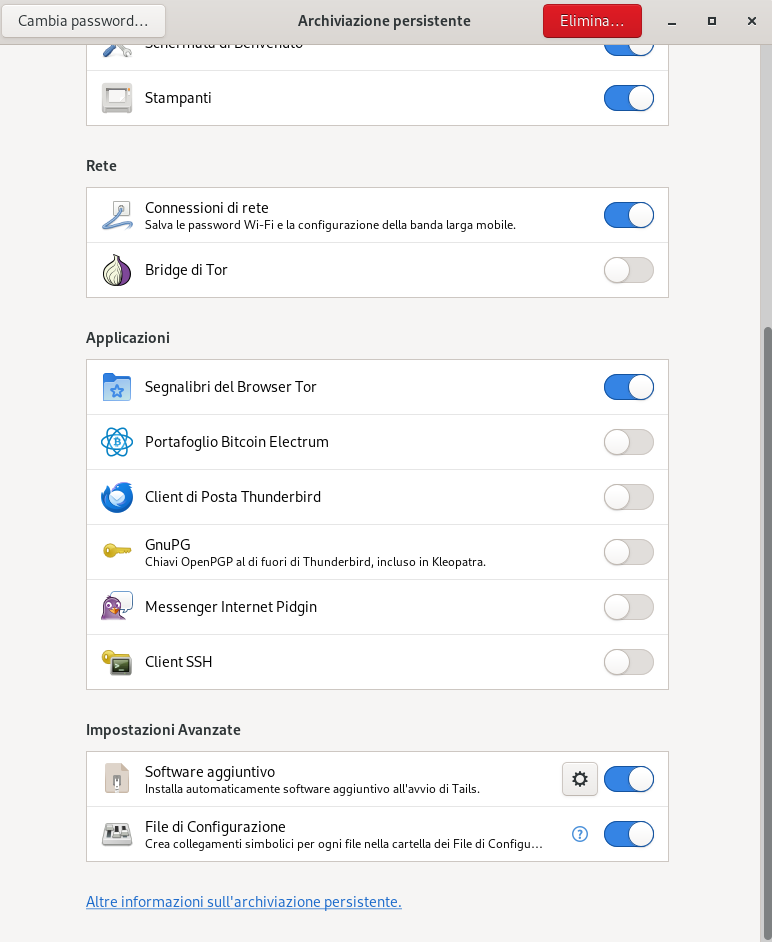Click the vertical scrollbar thumb
The width and height of the screenshot is (772, 942).
(x=767, y=631)
